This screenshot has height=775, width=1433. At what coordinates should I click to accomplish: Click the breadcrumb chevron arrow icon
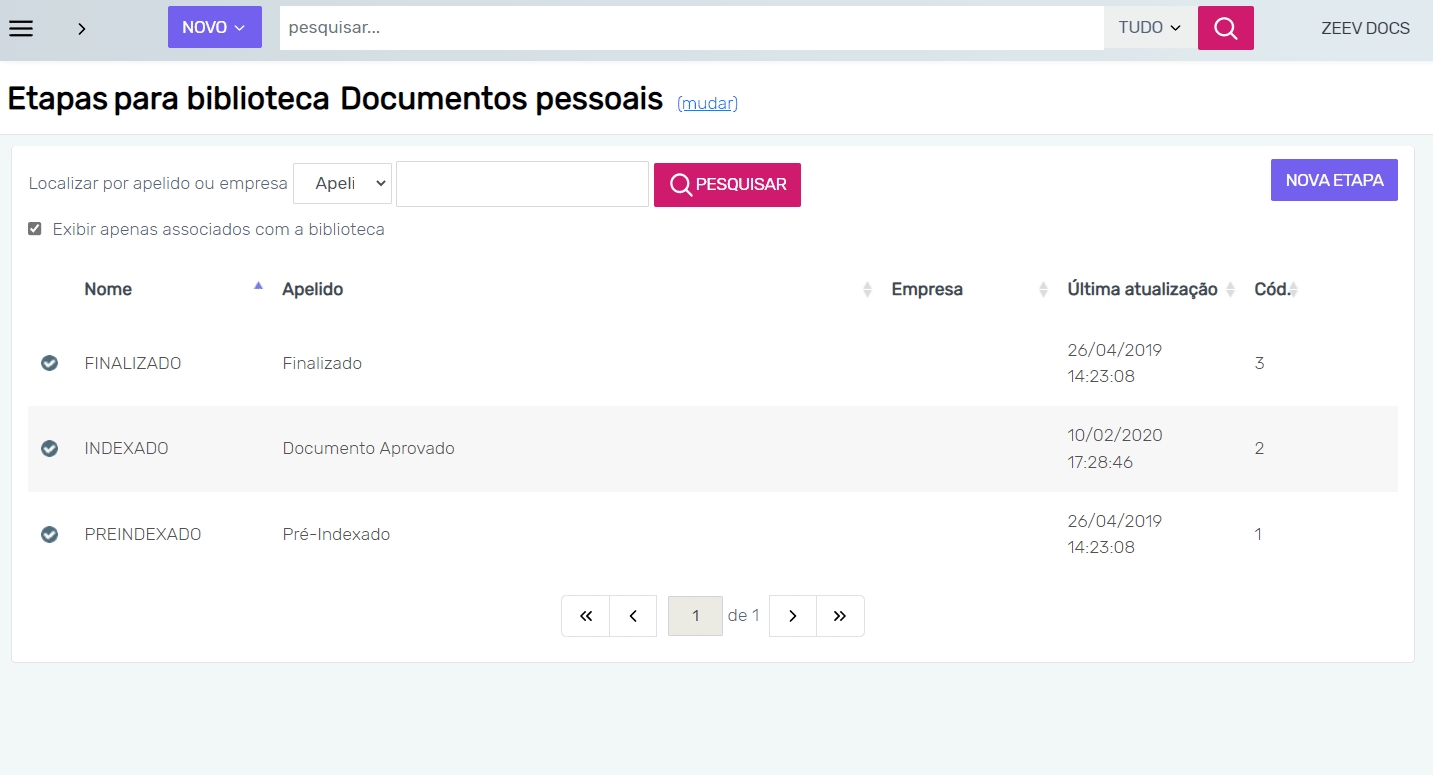(x=82, y=29)
